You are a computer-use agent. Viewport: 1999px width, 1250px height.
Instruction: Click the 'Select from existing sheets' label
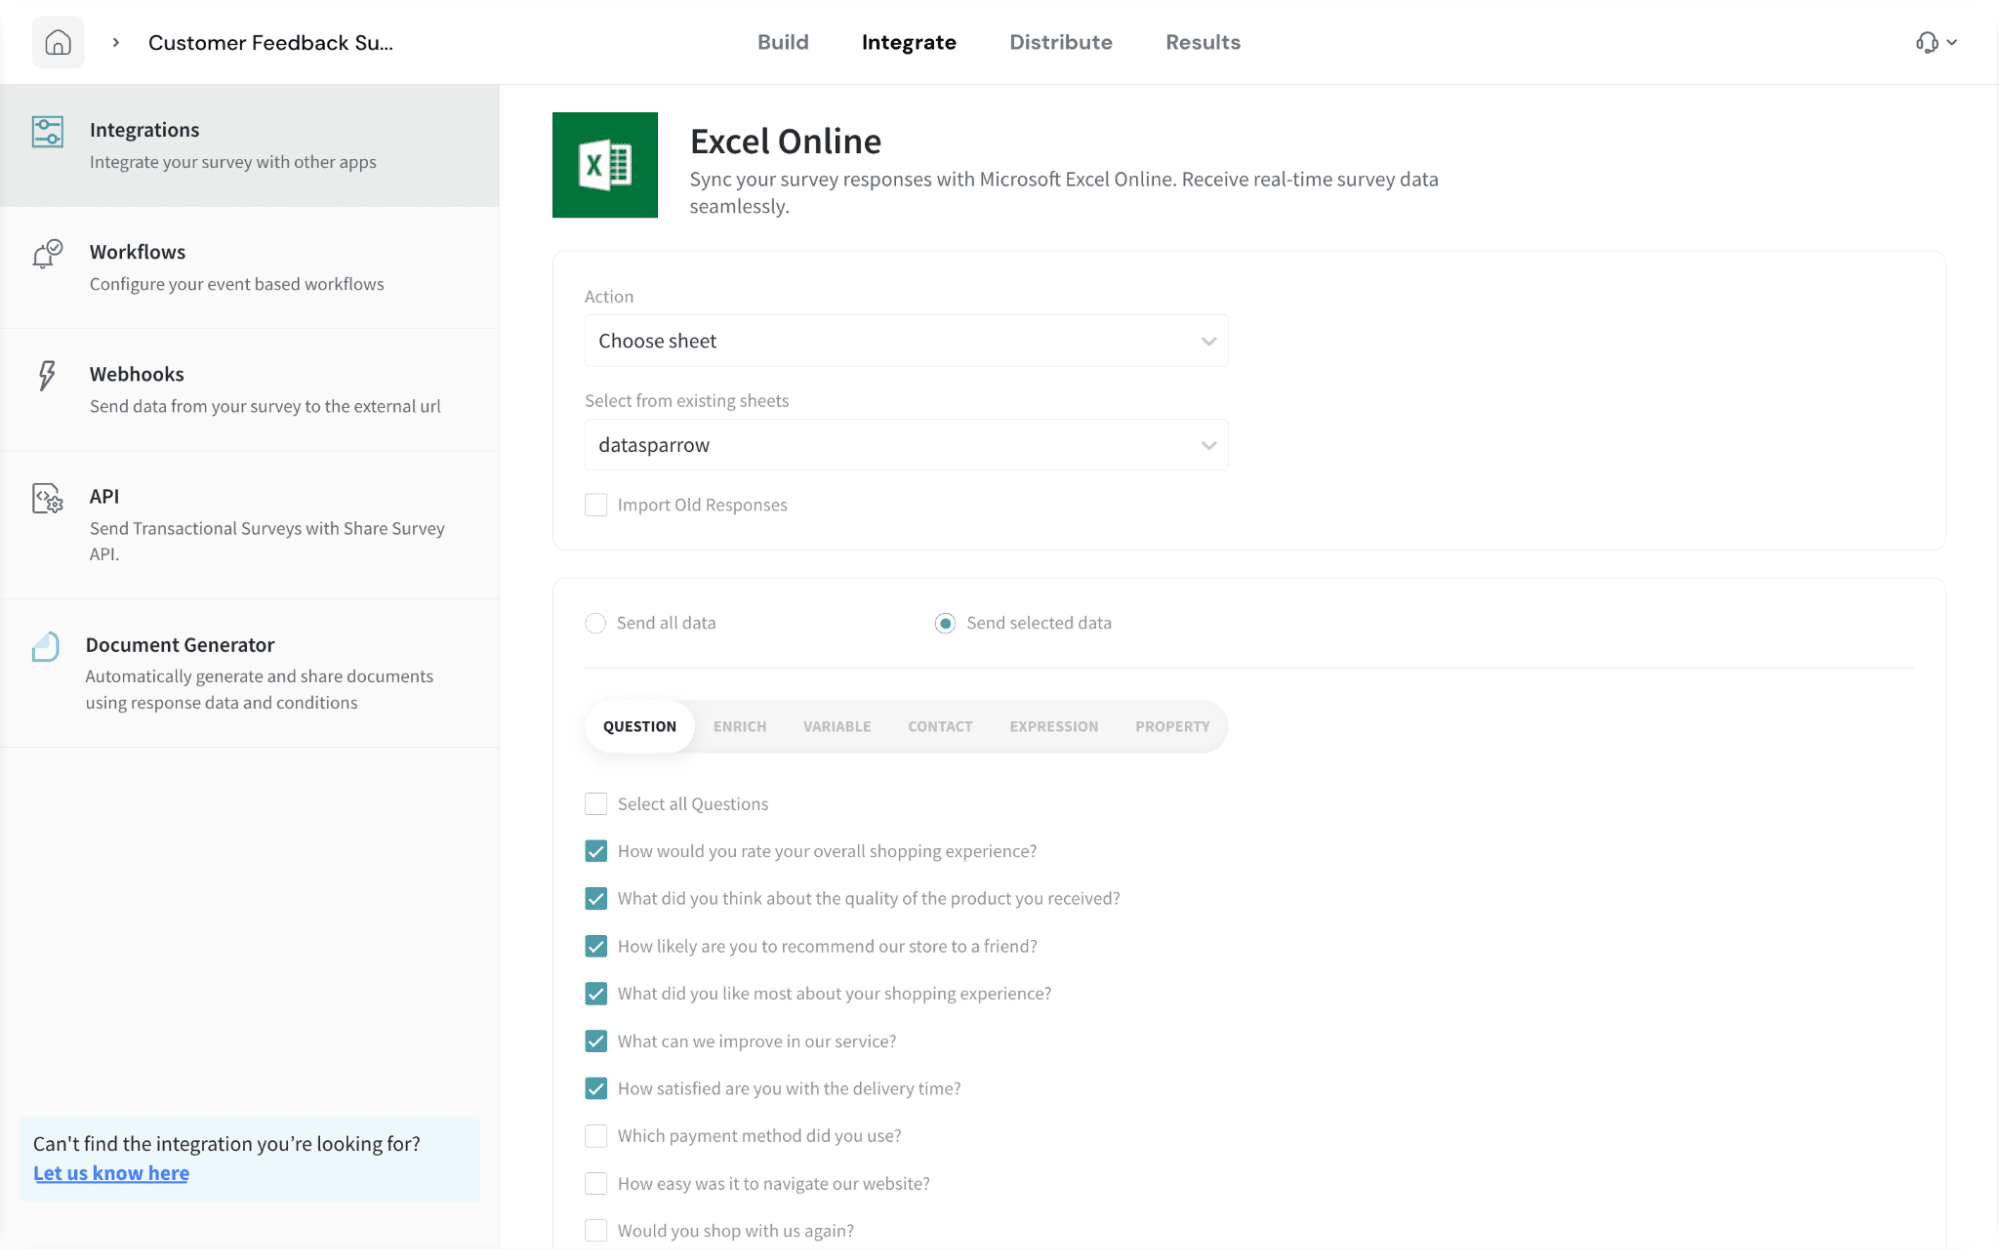point(687,401)
